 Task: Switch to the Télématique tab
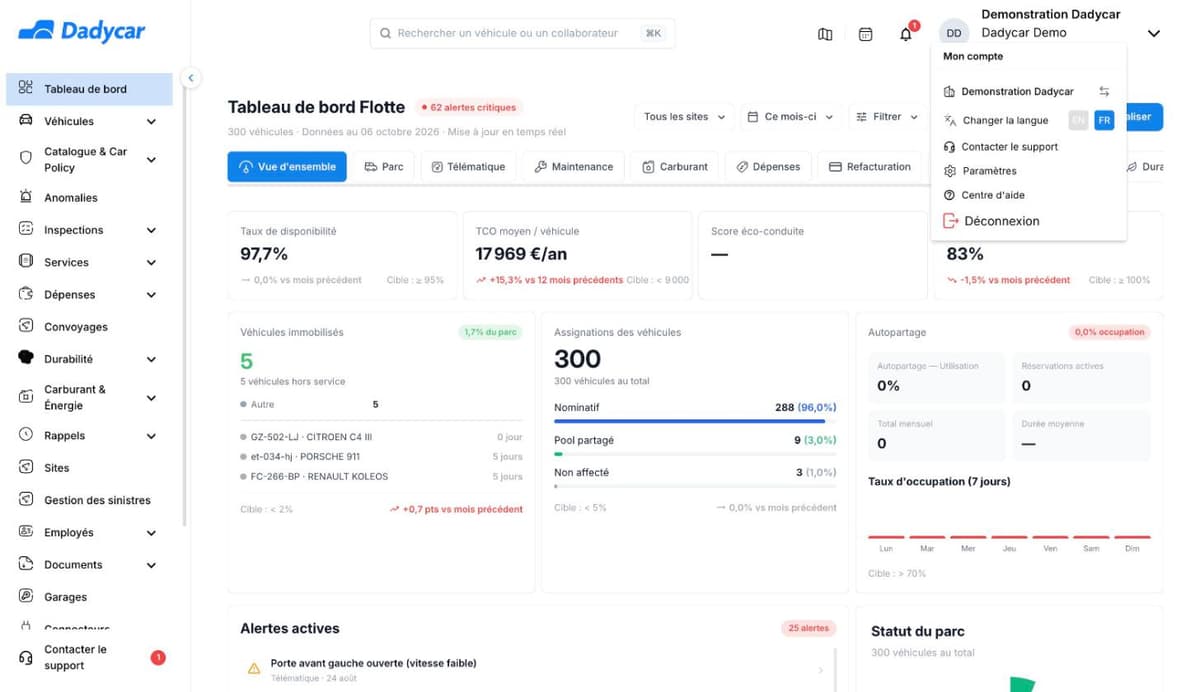click(x=468, y=167)
